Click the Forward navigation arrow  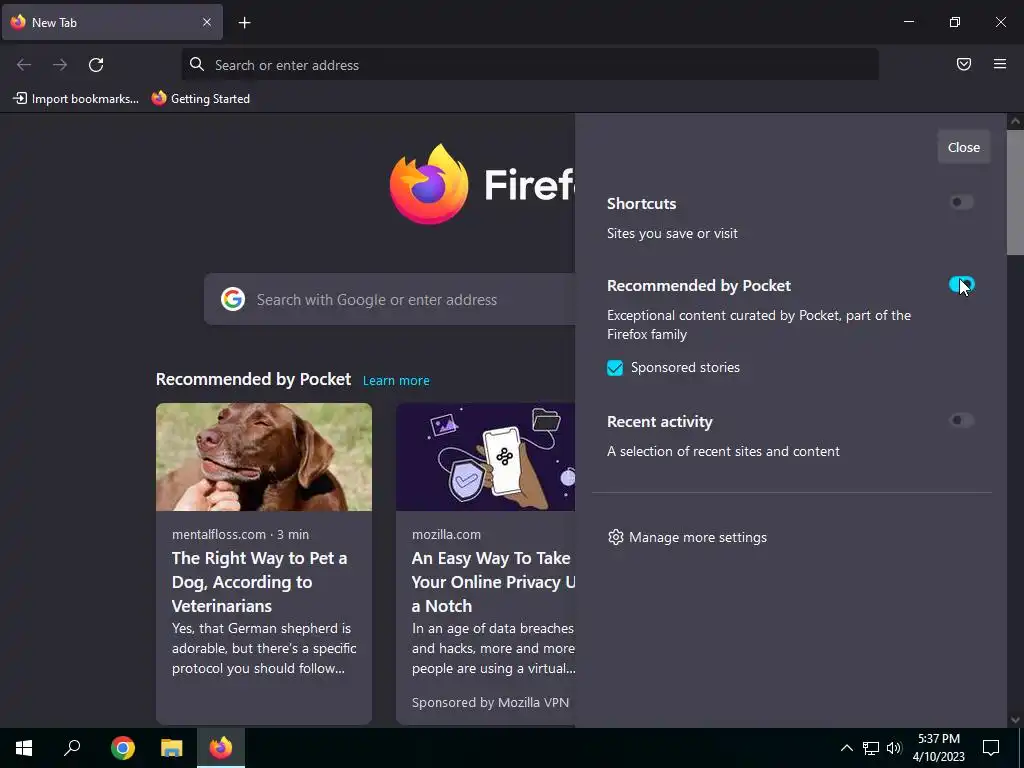click(60, 65)
